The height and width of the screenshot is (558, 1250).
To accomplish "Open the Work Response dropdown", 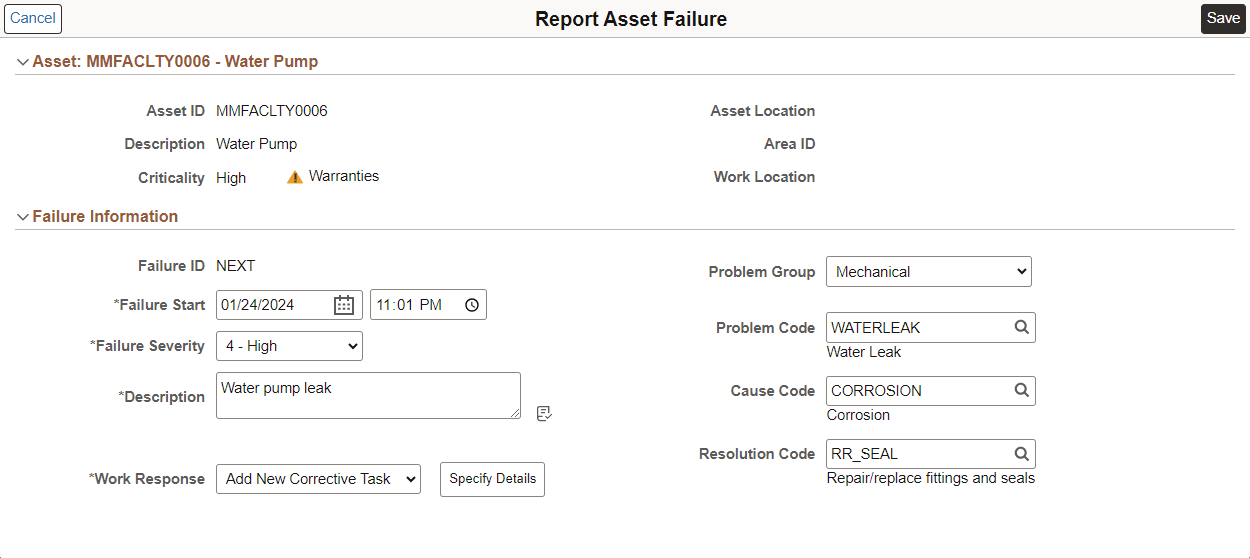I will (x=319, y=479).
